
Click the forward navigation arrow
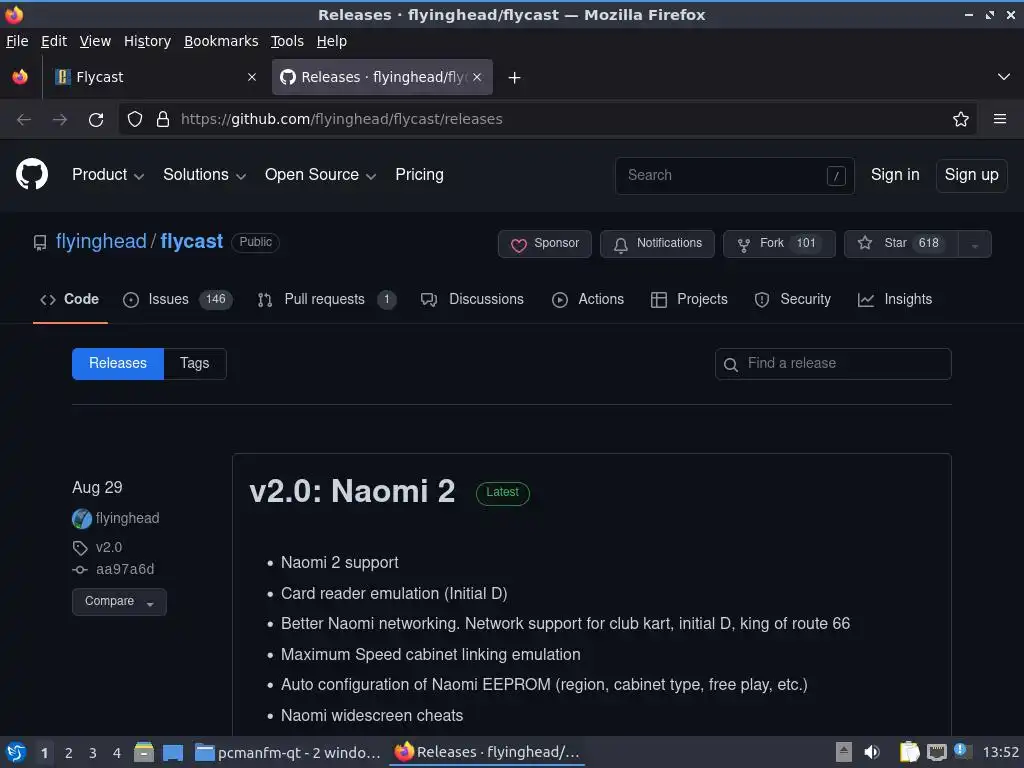point(60,120)
